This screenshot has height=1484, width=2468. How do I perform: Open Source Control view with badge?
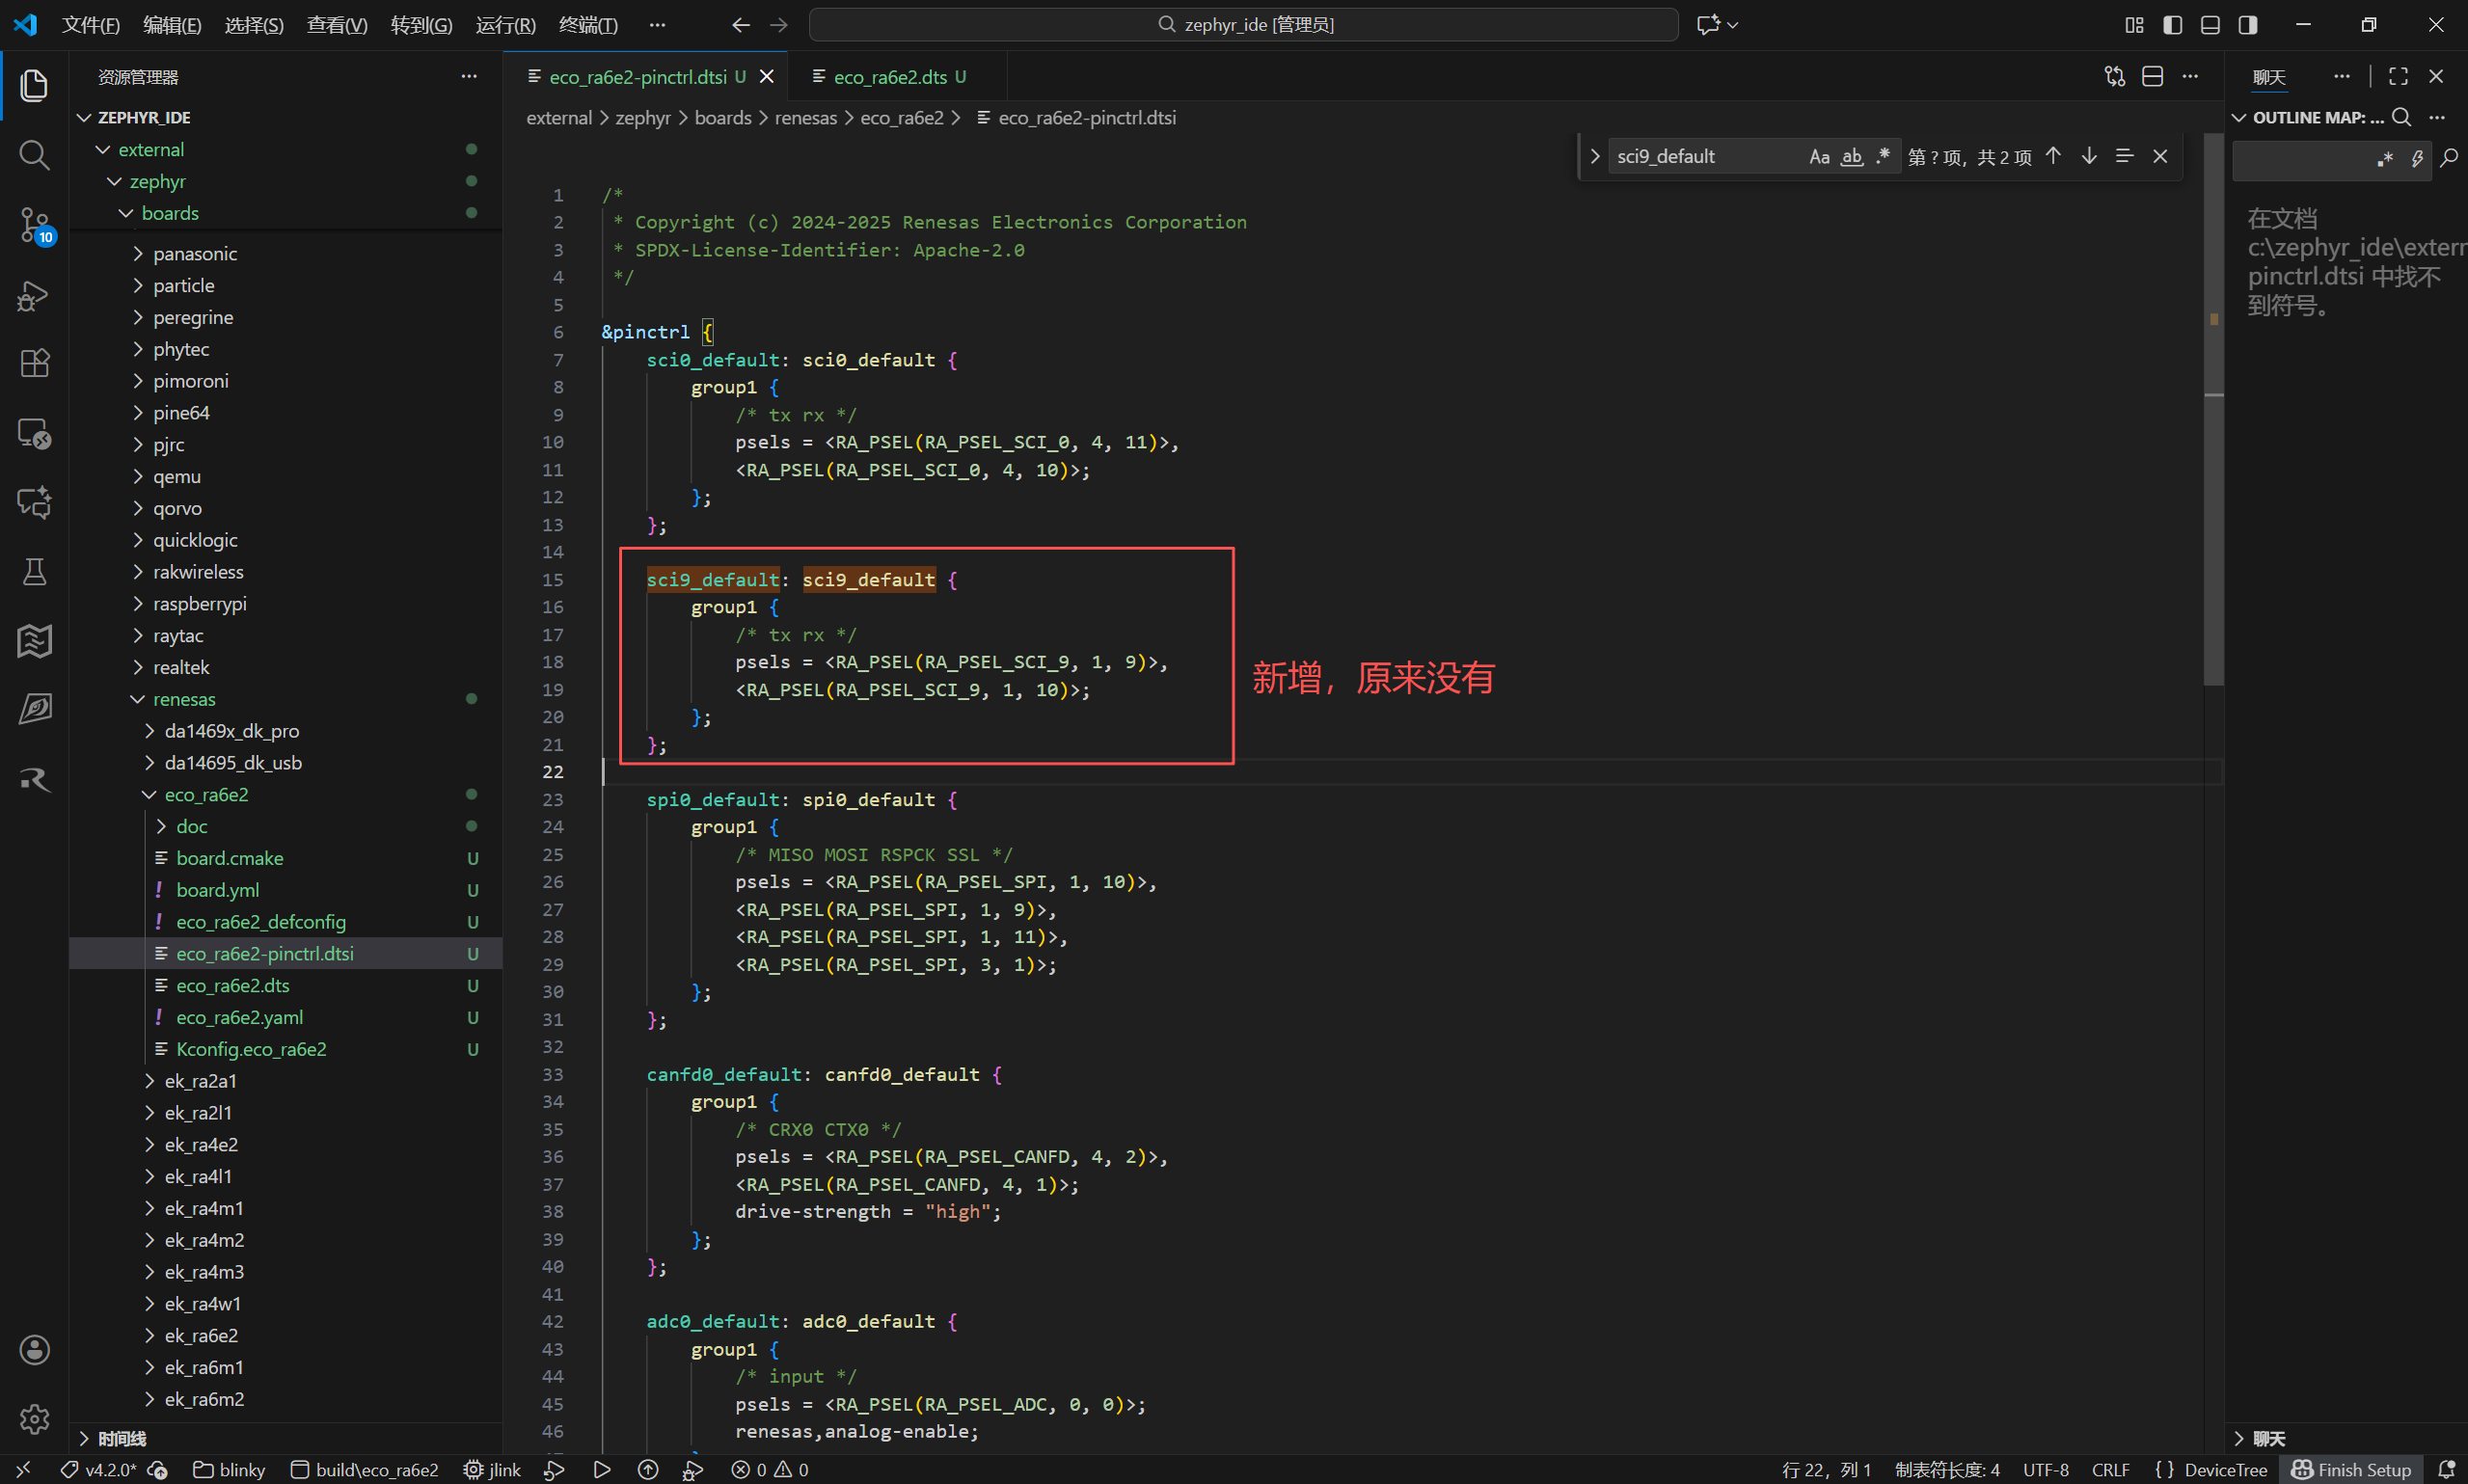(34, 224)
